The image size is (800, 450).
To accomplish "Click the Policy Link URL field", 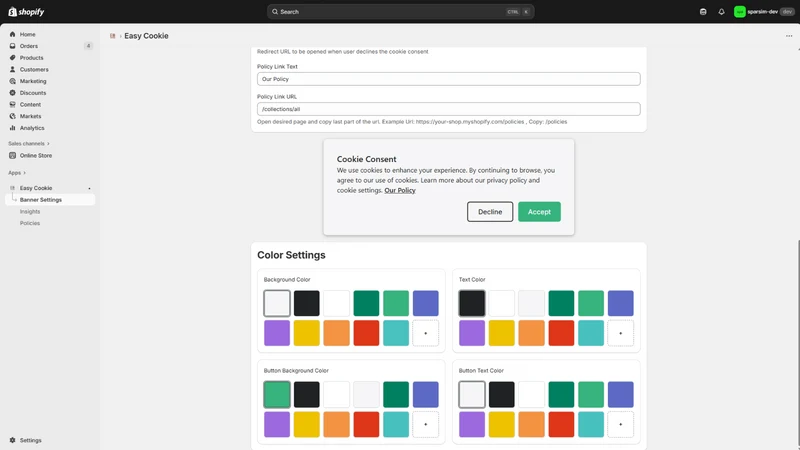I will 448,109.
